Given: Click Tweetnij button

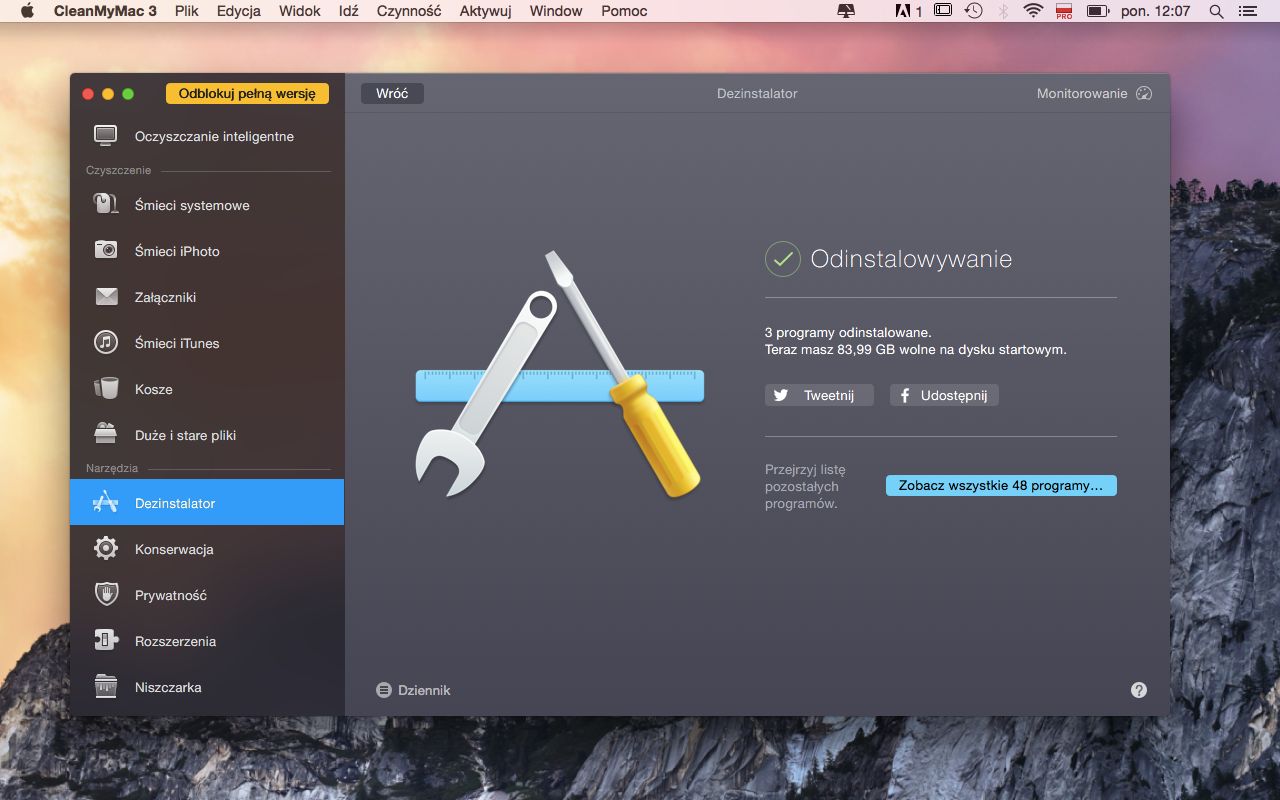Looking at the screenshot, I should pos(819,395).
